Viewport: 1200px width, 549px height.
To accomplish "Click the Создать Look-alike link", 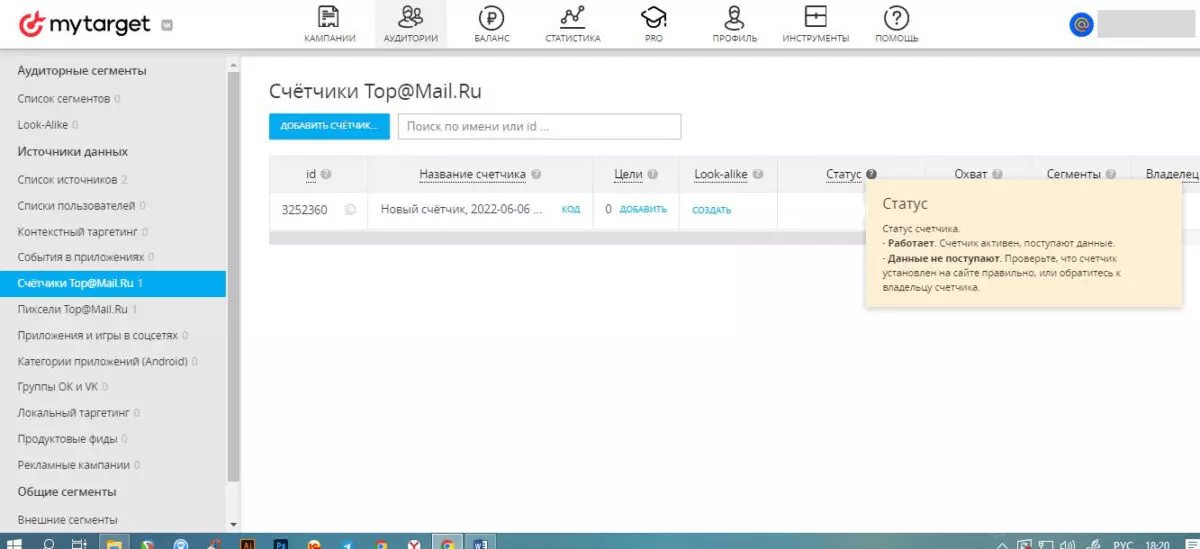I will [x=712, y=210].
